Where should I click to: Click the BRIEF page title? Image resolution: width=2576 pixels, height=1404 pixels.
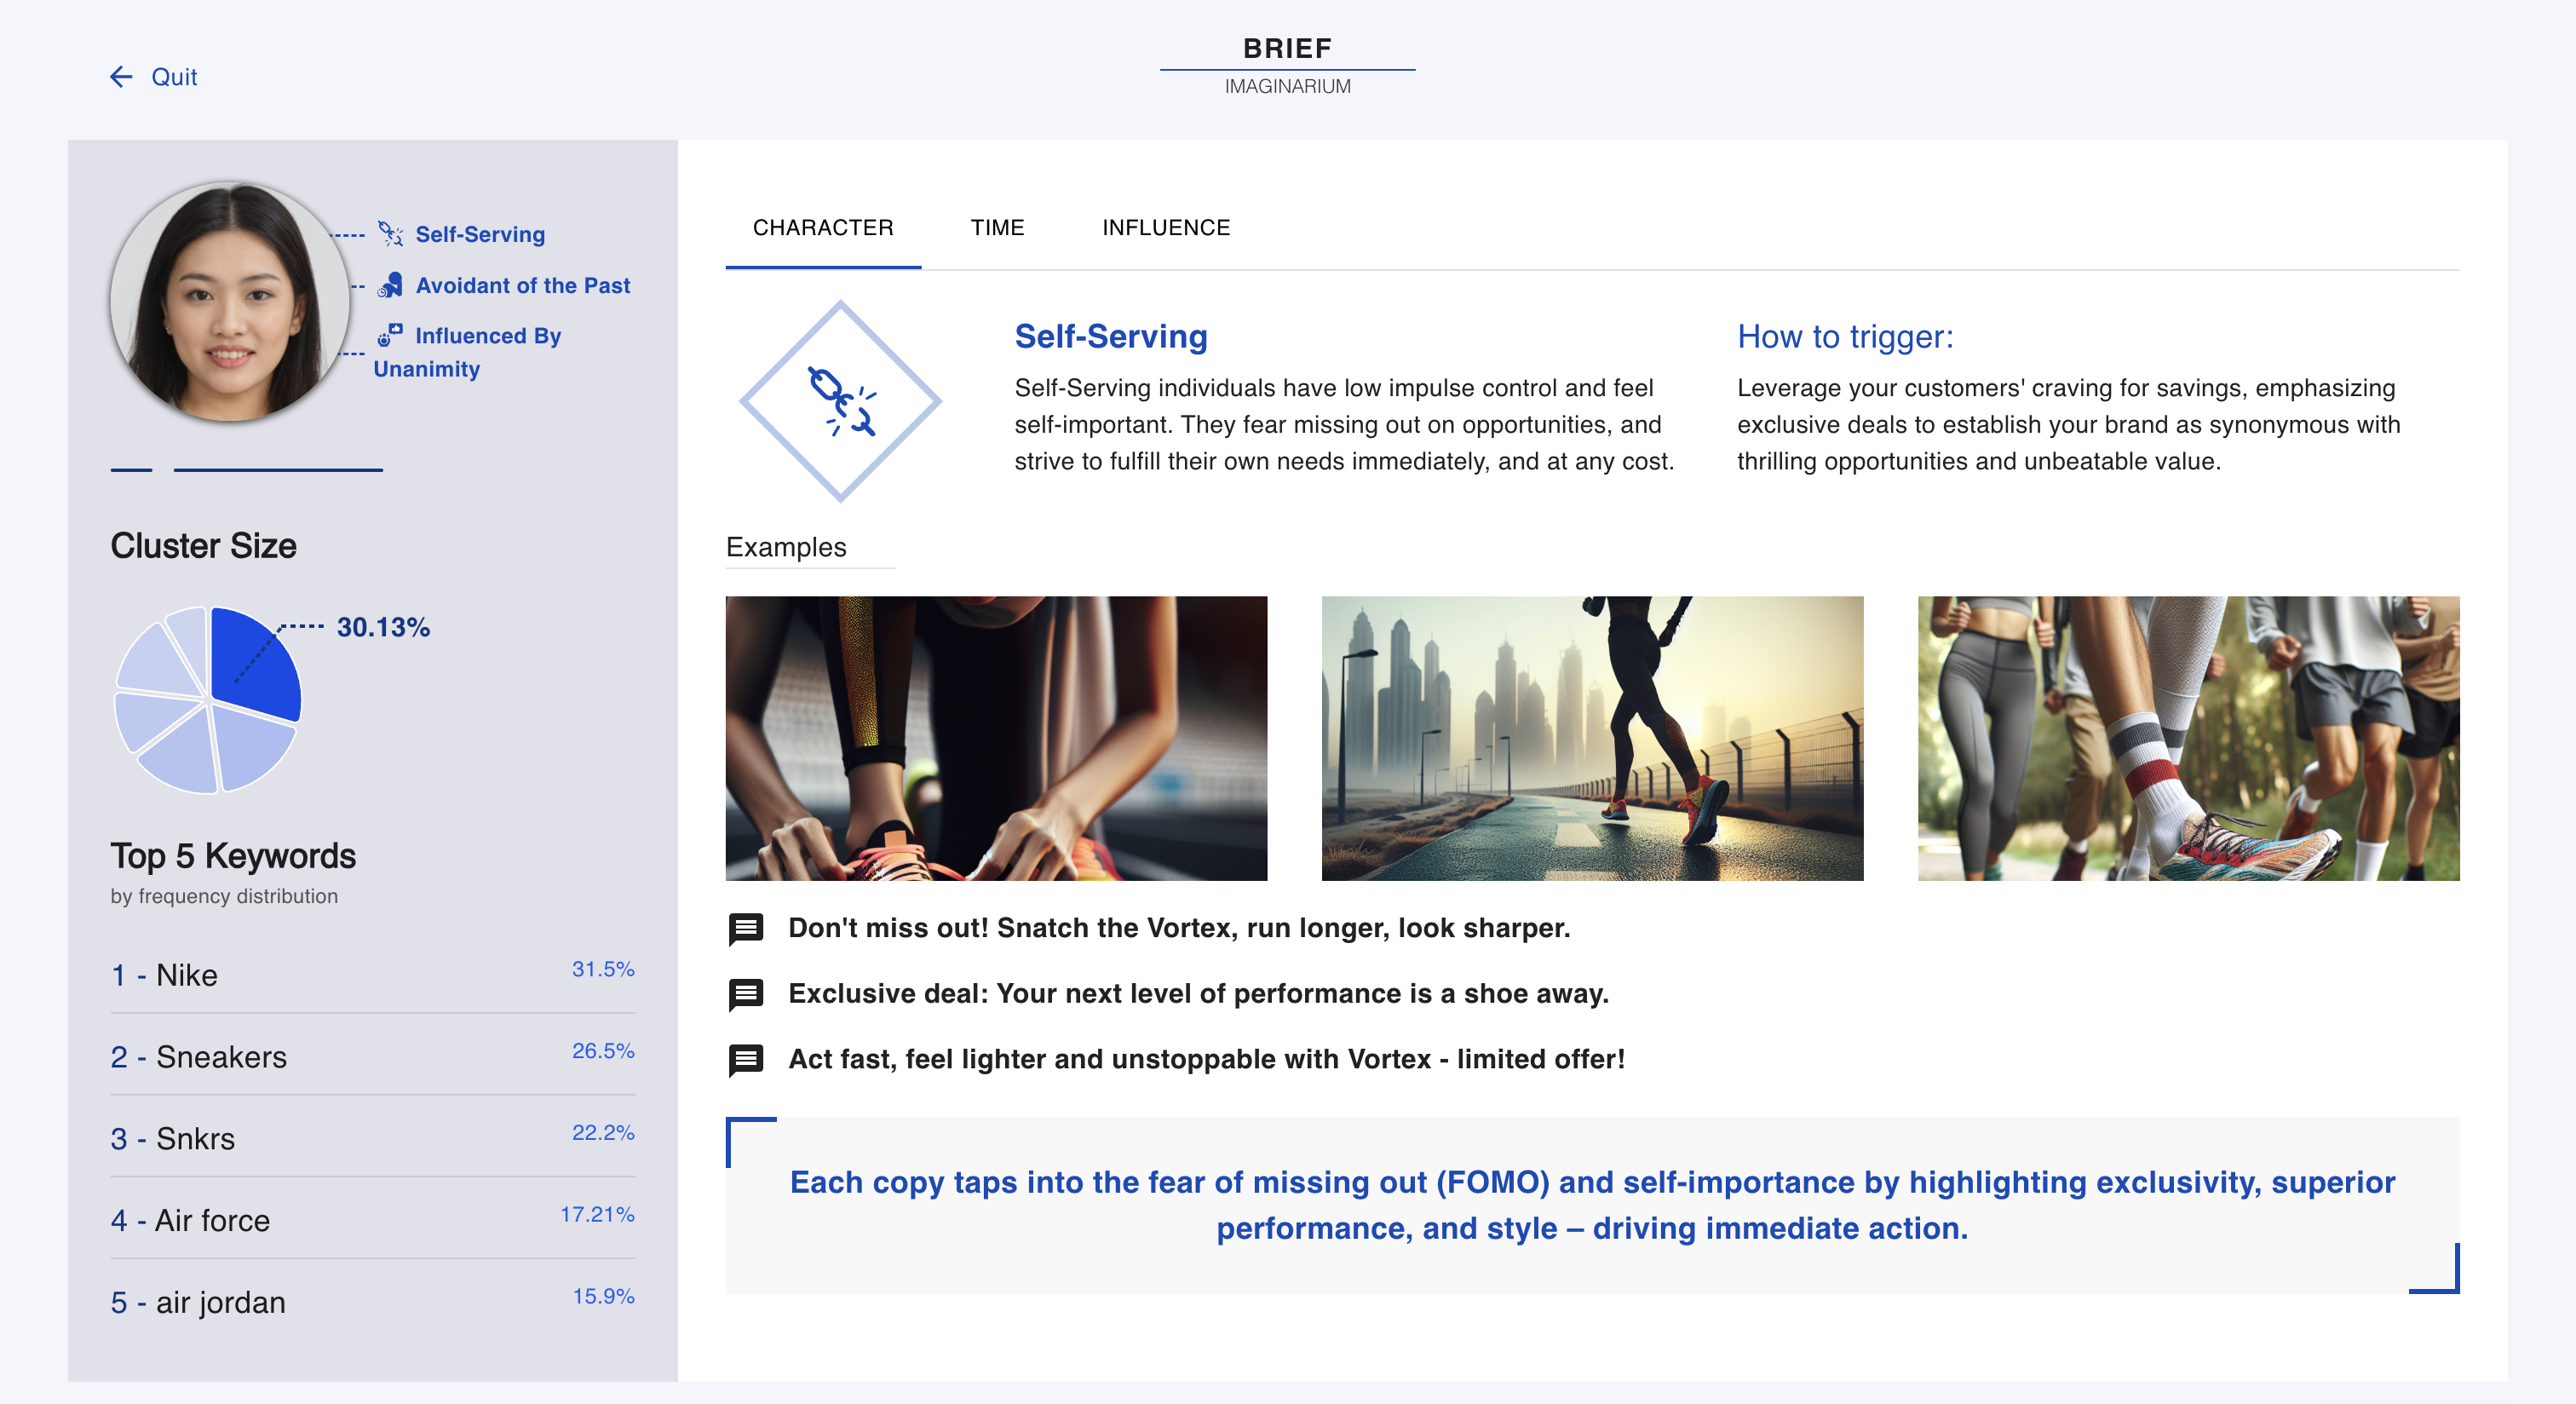coord(1287,48)
